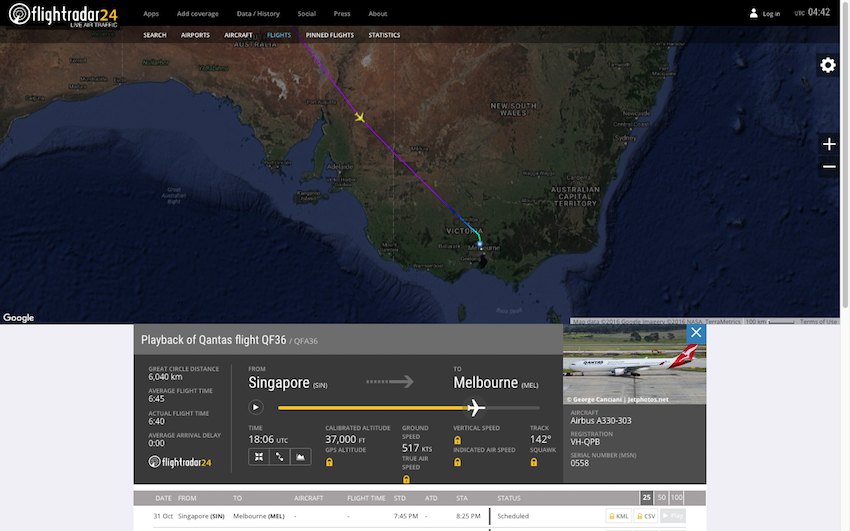Click the registration VH-QPB

point(585,442)
